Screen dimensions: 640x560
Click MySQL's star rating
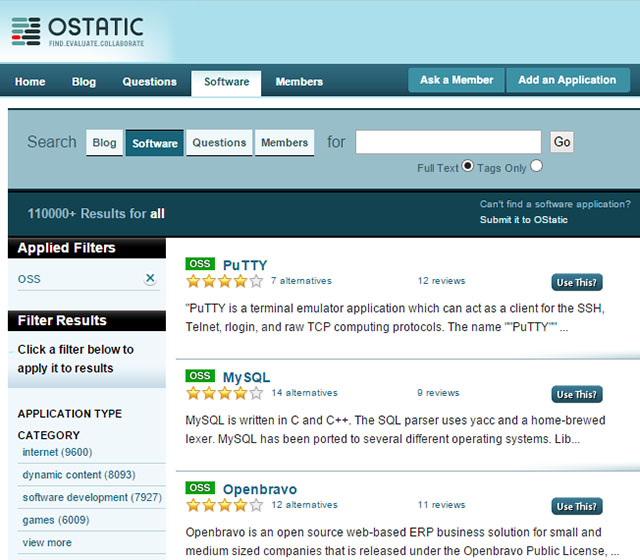pyautogui.click(x=224, y=393)
